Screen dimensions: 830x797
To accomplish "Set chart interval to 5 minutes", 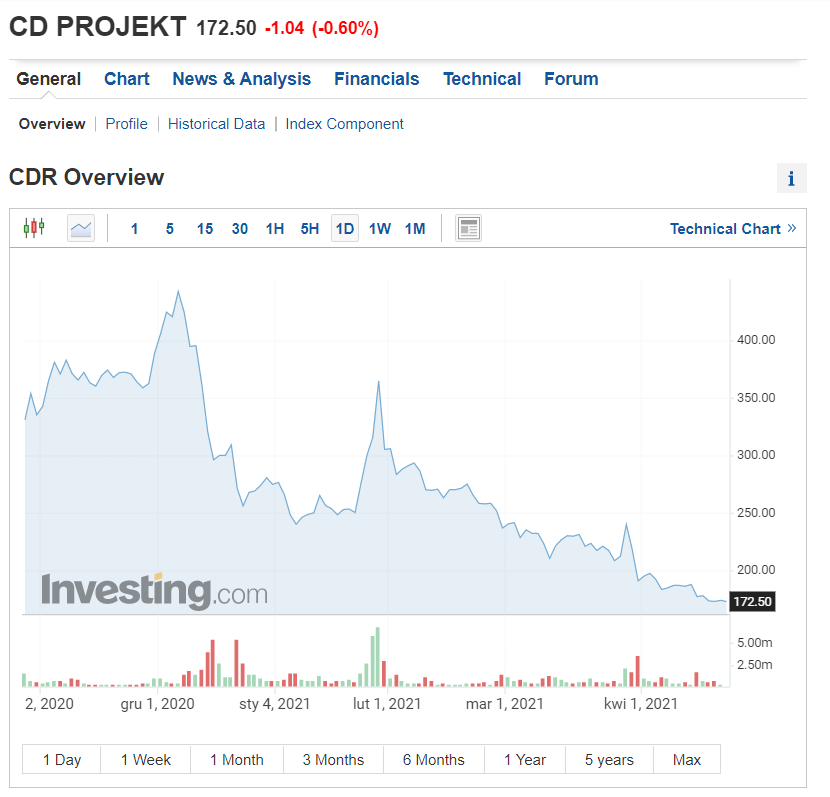I will click(169, 229).
